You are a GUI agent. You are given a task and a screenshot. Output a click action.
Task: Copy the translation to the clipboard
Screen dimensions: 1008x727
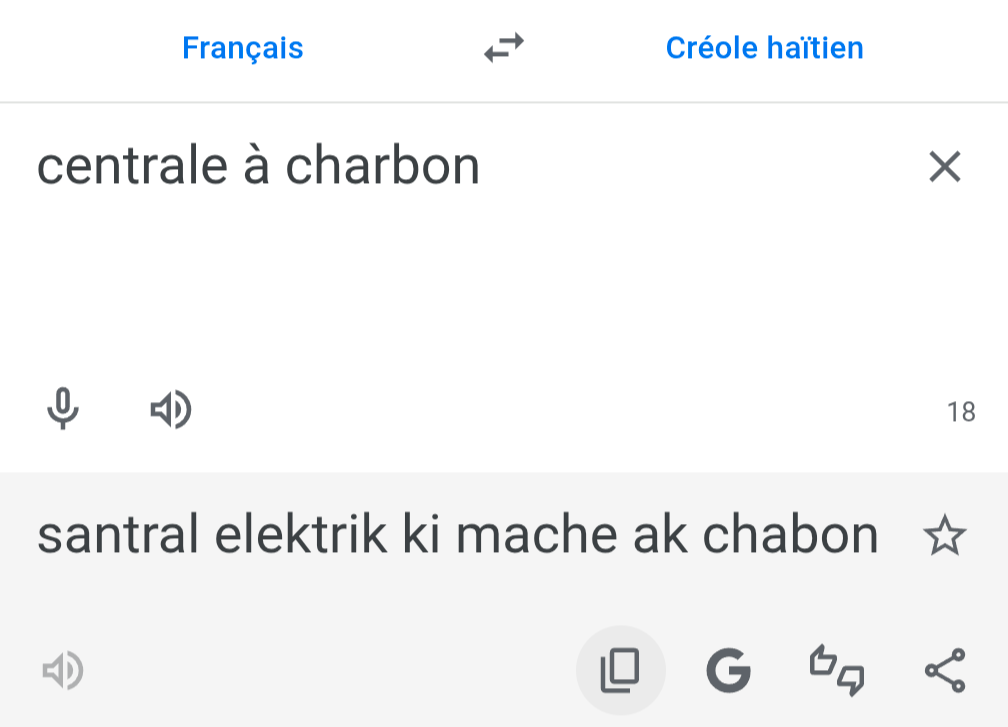[620, 670]
